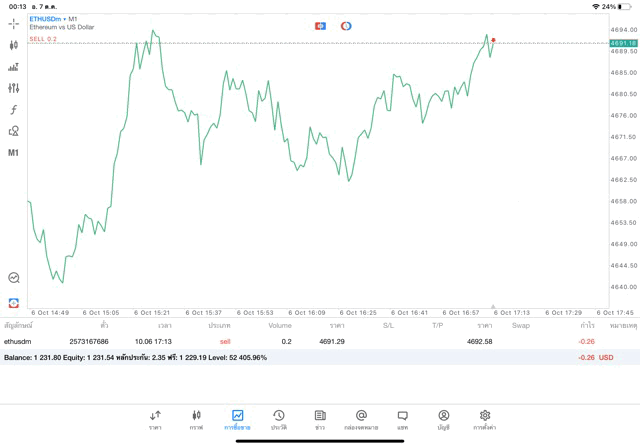The width and height of the screenshot is (640, 447).
Task: Switch to the Quotes (ราคา) tab
Action: click(155, 419)
